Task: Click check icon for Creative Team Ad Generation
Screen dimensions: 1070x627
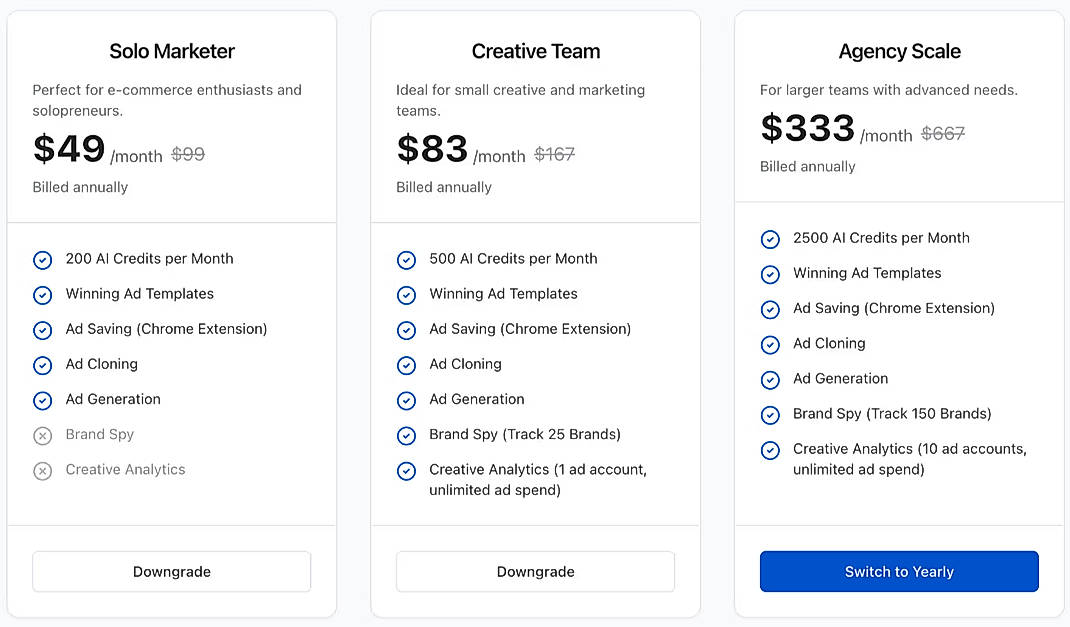Action: [406, 400]
